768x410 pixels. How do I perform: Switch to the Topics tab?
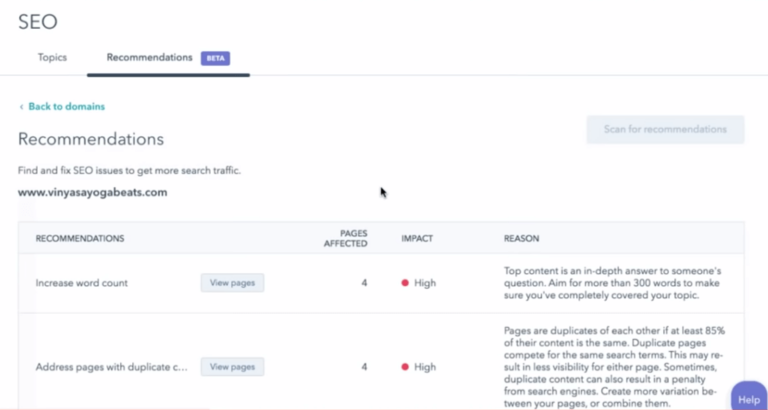(x=52, y=58)
